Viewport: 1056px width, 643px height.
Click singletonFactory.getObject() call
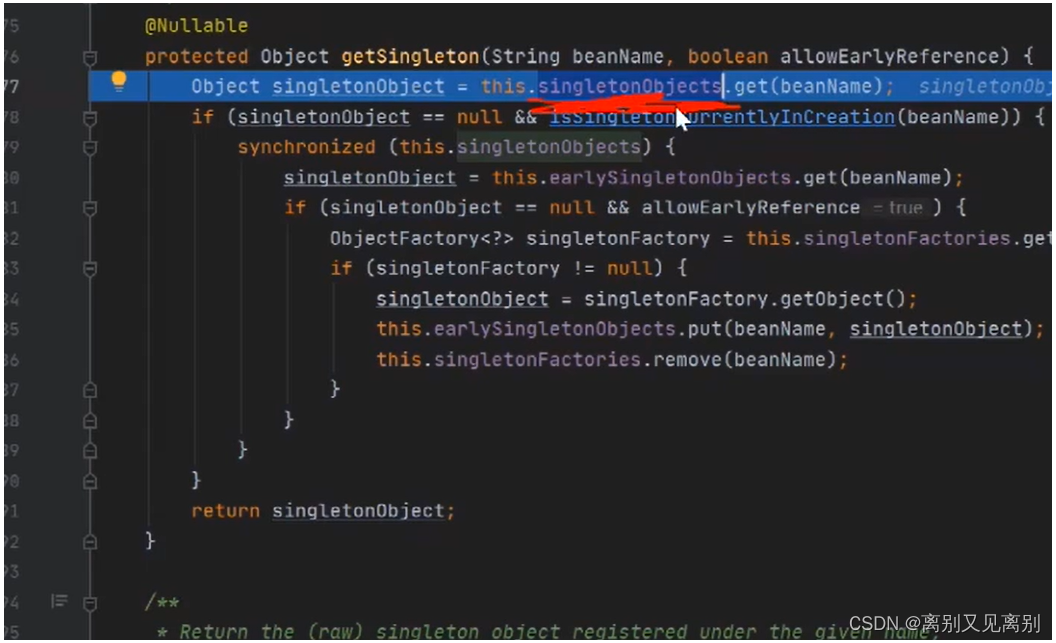point(745,299)
